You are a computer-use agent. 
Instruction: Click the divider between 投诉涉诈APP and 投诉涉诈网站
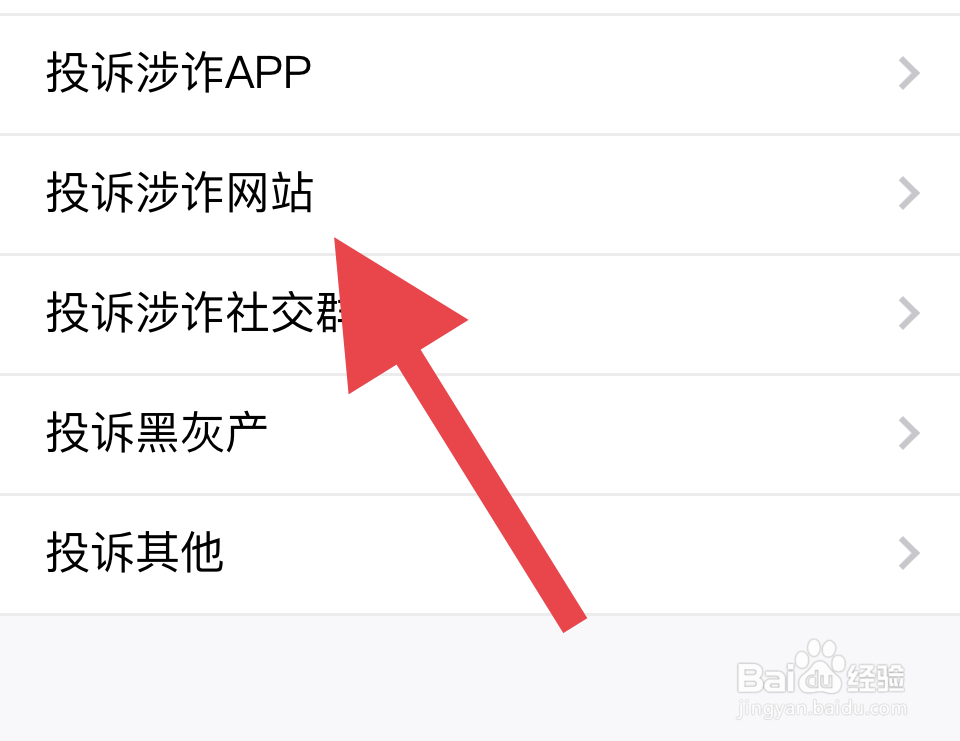pos(480,134)
